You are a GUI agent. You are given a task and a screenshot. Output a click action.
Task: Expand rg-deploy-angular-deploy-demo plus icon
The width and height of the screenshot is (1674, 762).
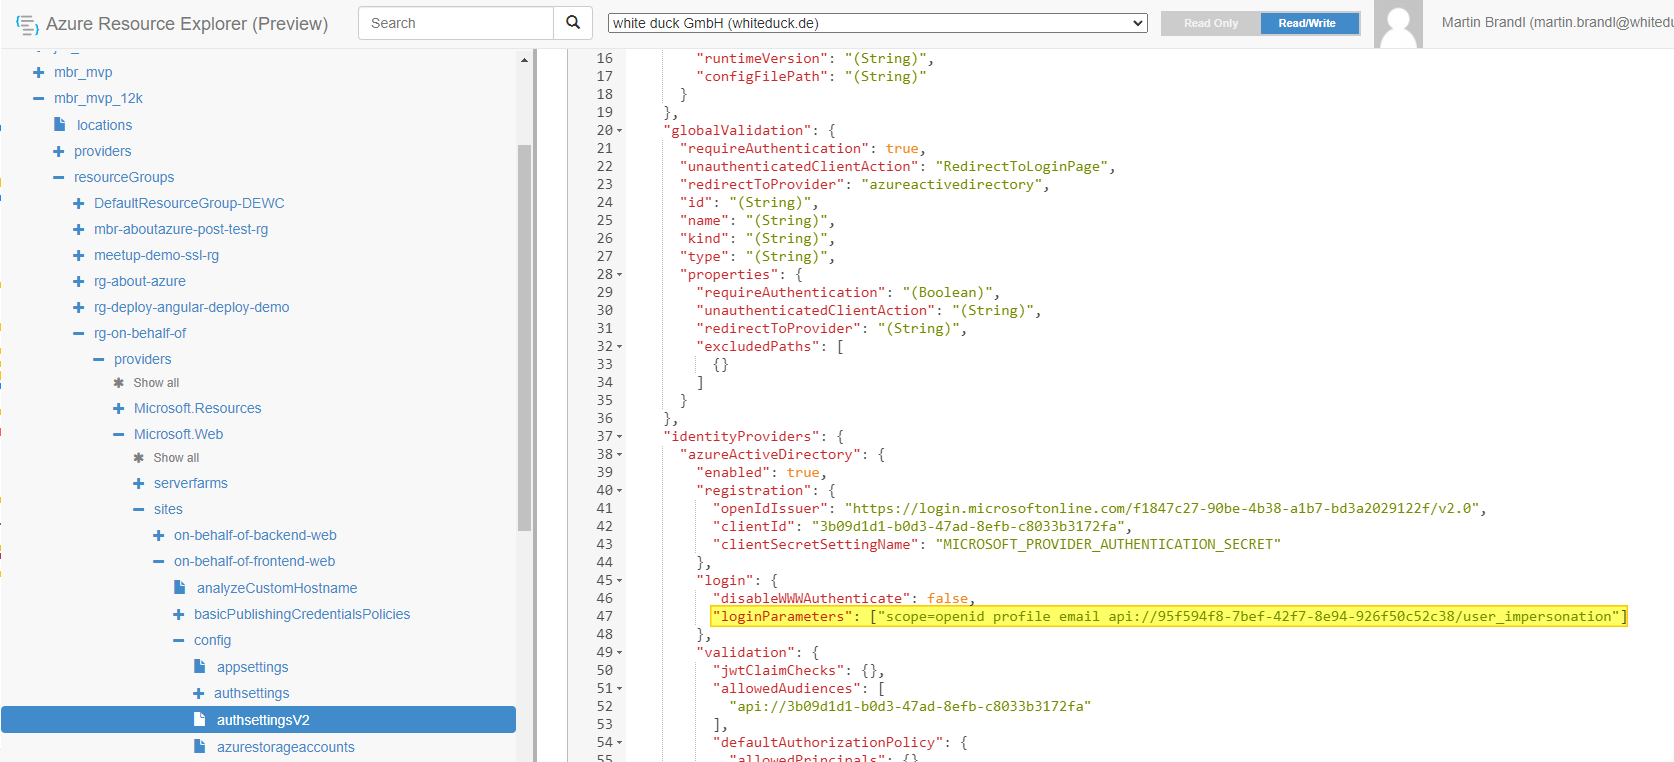tap(79, 307)
